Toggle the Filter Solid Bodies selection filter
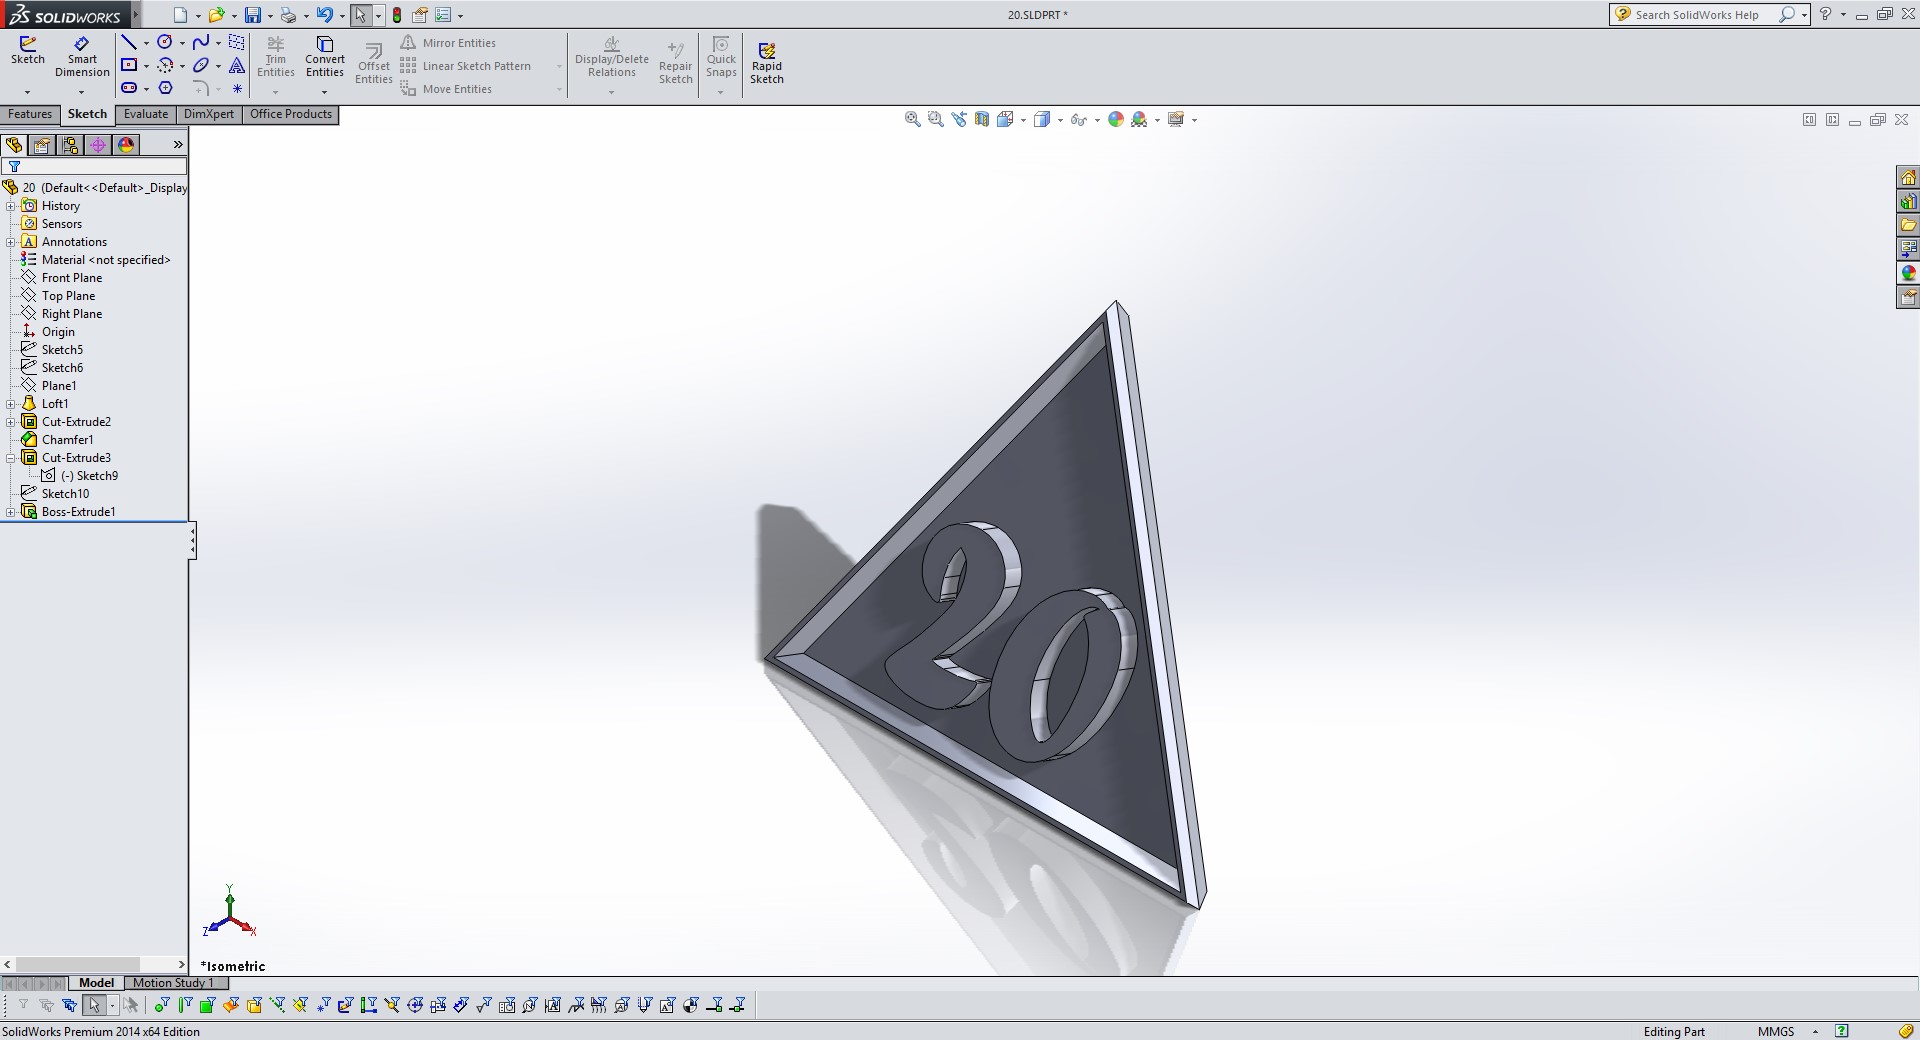Screen dimensions: 1920x1040 254,1005
